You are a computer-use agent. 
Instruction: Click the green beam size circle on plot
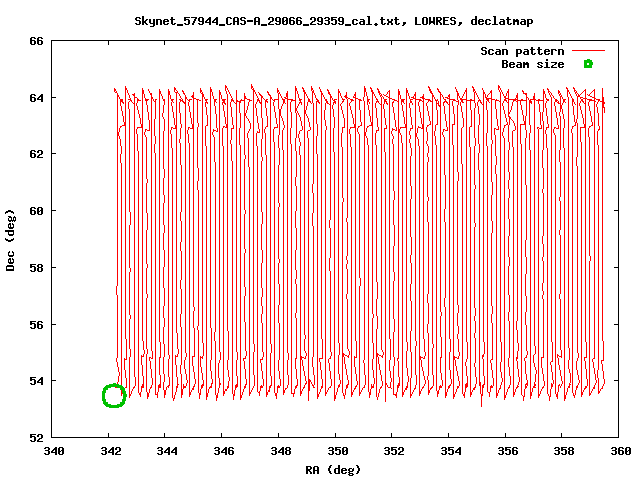[114, 396]
